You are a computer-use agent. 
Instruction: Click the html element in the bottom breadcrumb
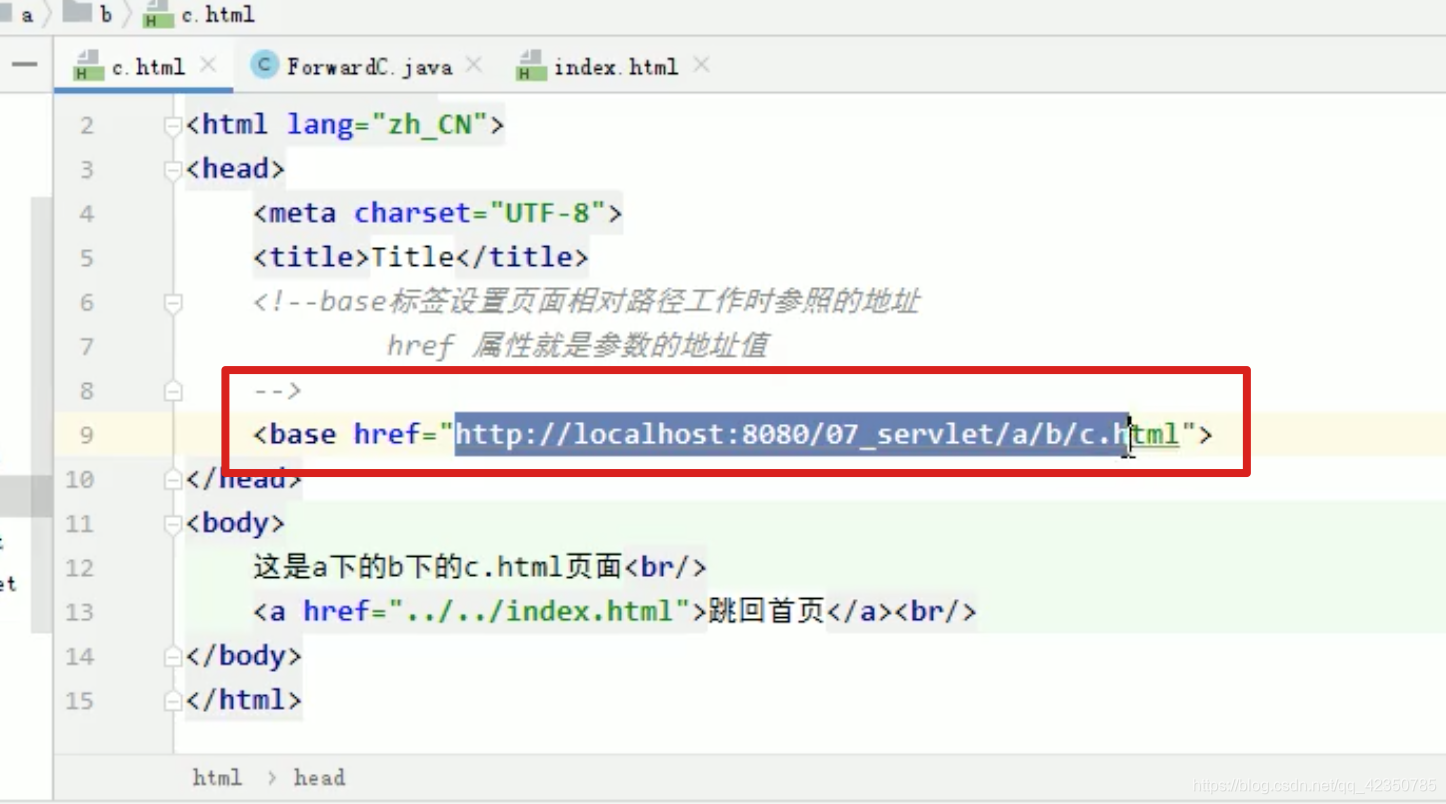click(217, 777)
